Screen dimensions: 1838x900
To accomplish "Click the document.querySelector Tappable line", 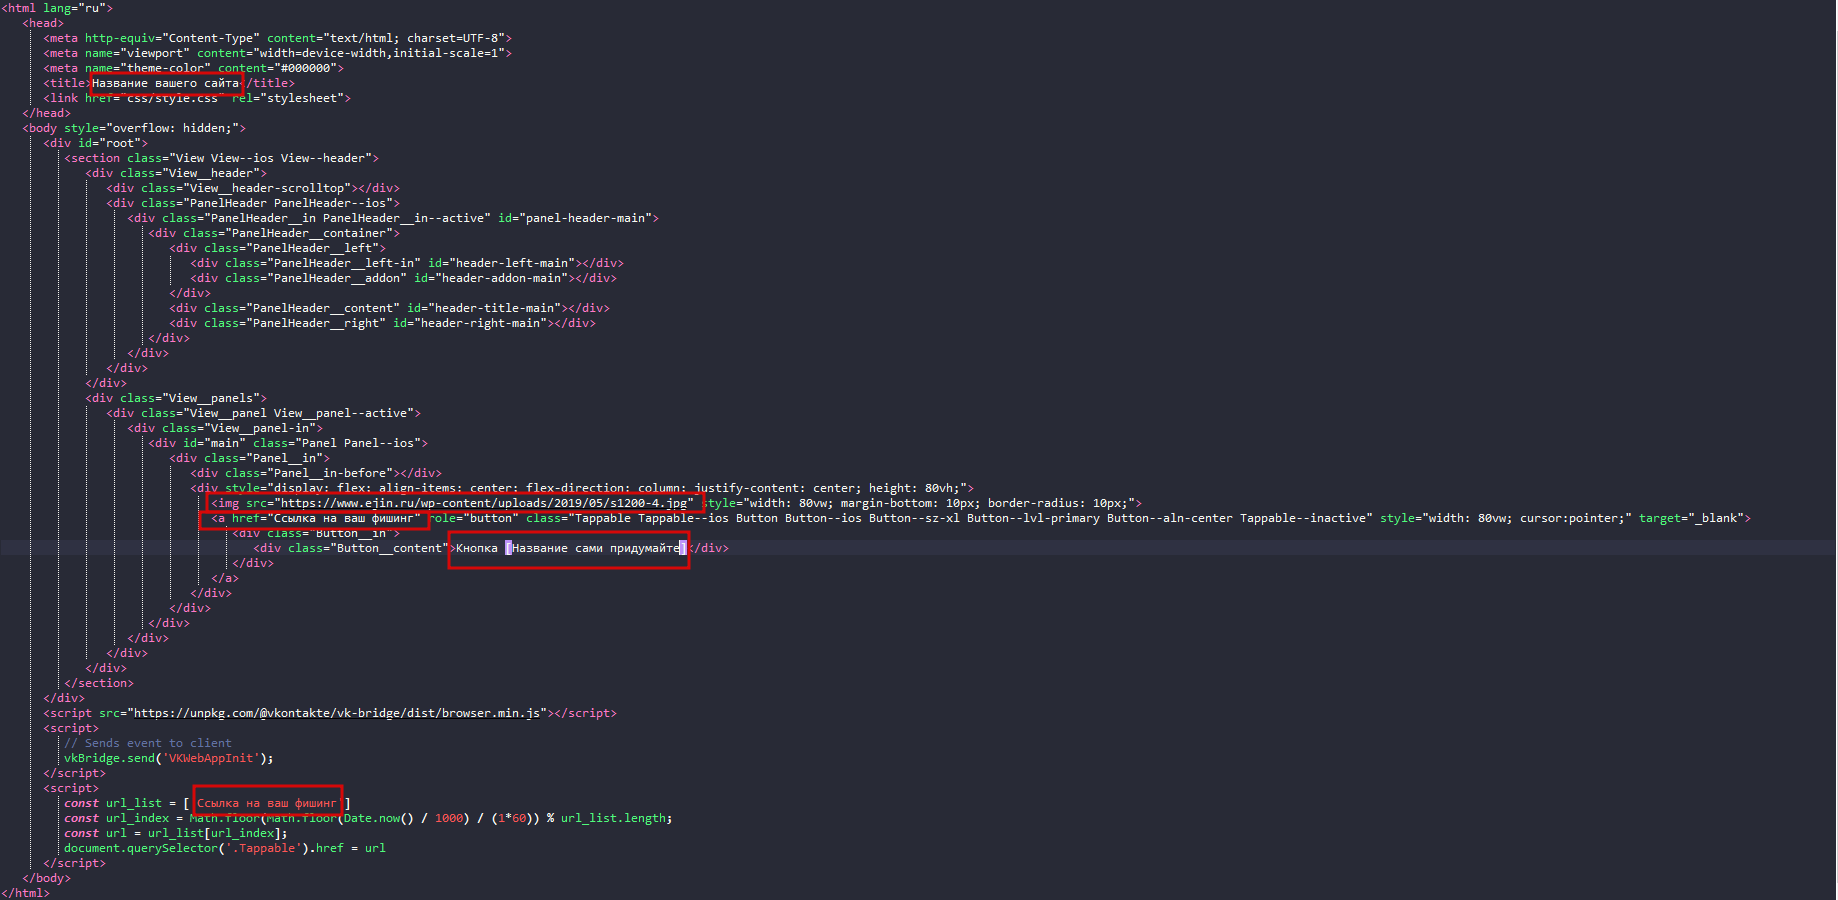I will (224, 848).
